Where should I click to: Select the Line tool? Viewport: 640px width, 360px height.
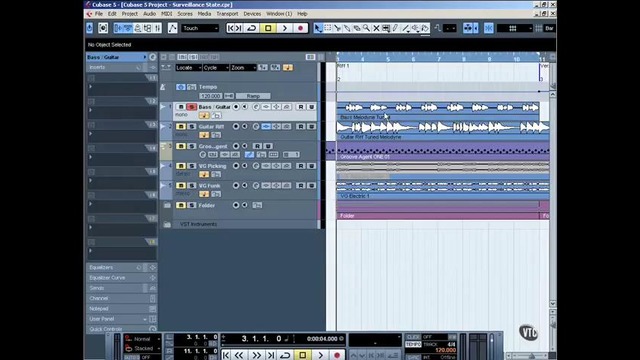point(405,28)
